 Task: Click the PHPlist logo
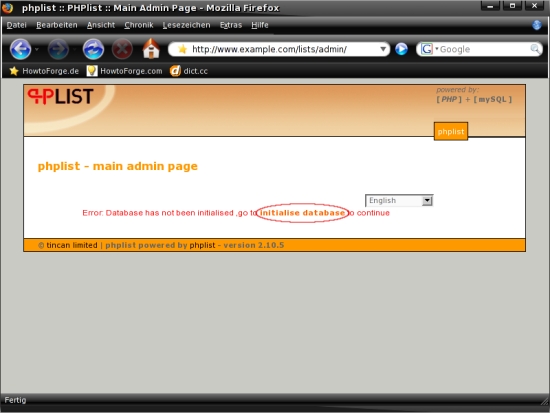(x=61, y=96)
